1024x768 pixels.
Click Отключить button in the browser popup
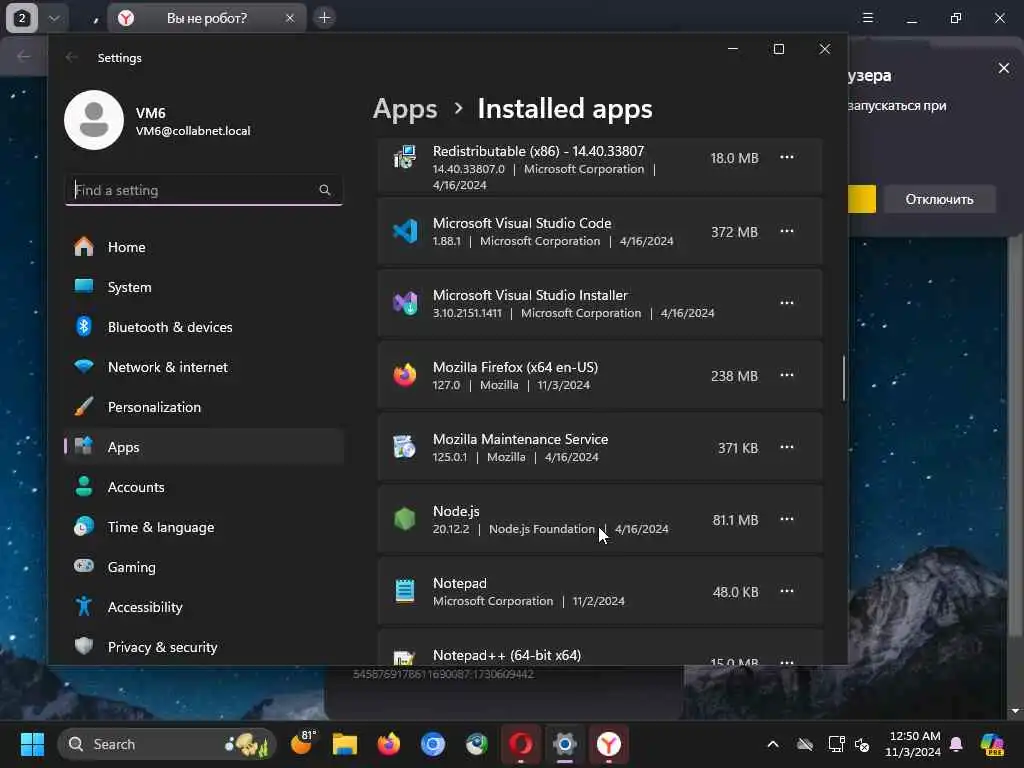tap(939, 199)
